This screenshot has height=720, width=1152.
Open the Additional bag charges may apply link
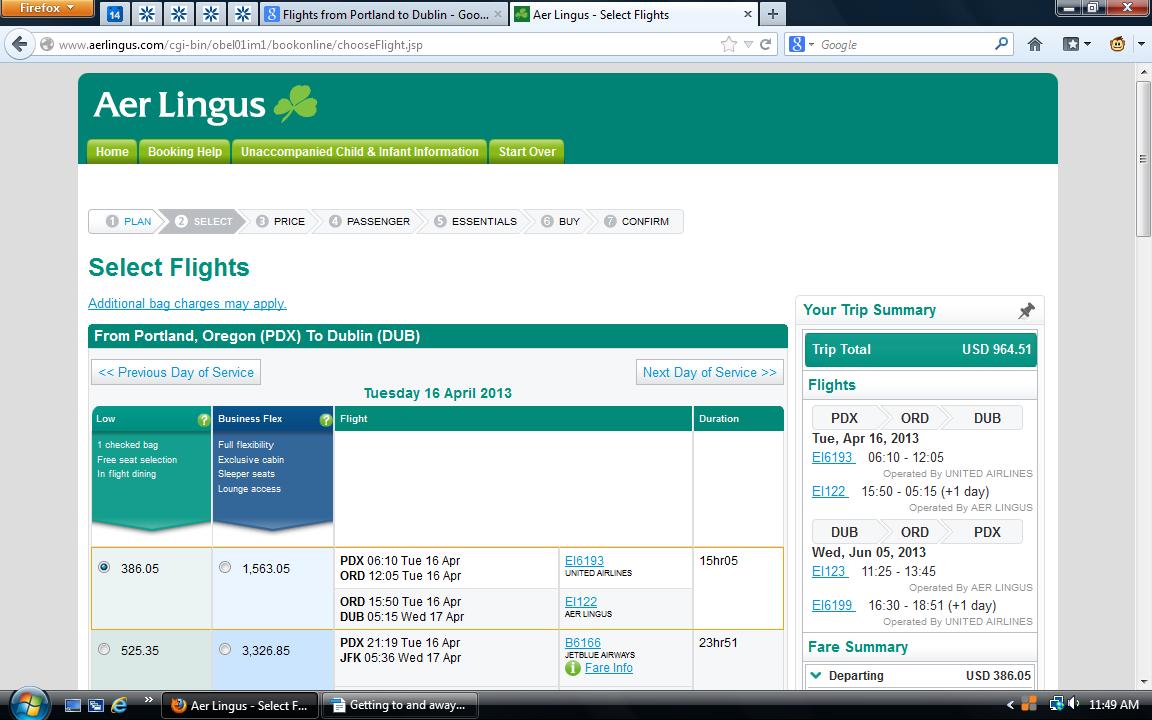[187, 303]
